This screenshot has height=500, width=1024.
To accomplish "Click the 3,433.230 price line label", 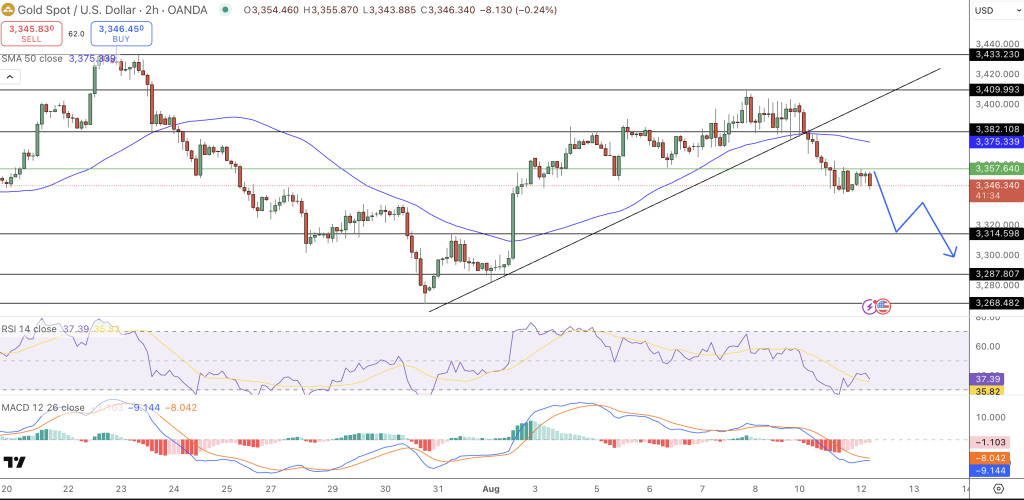I will 996,54.
